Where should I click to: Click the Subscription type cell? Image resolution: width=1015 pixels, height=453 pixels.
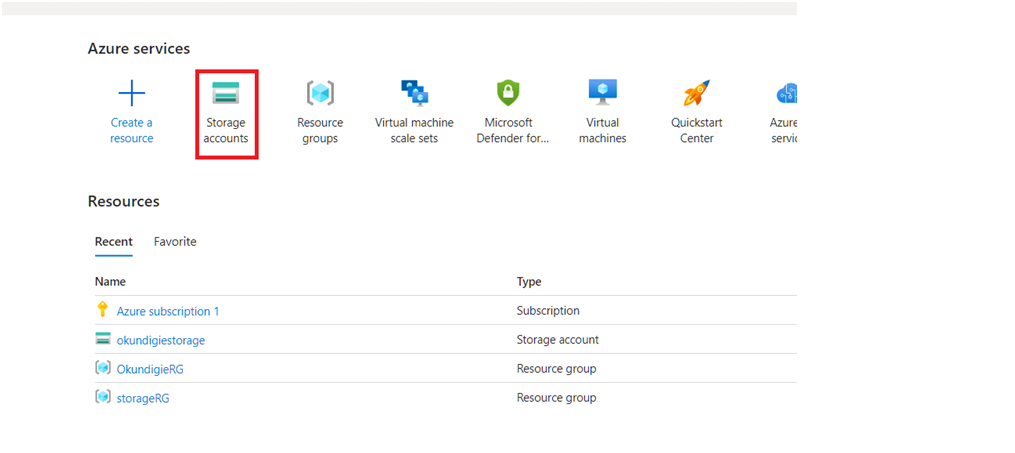coord(548,311)
